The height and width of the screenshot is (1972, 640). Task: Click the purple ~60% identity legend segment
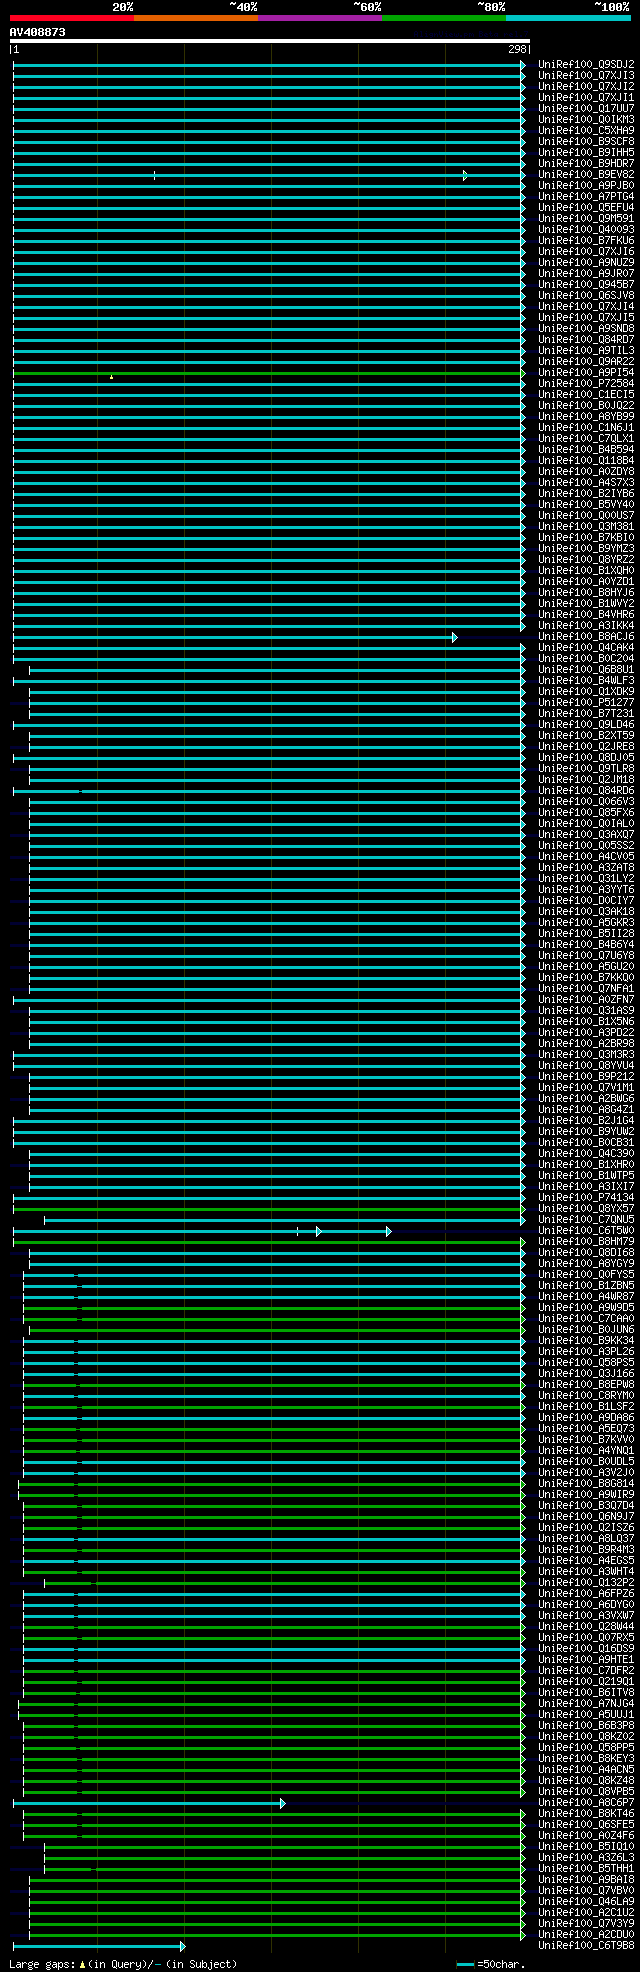(320, 18)
